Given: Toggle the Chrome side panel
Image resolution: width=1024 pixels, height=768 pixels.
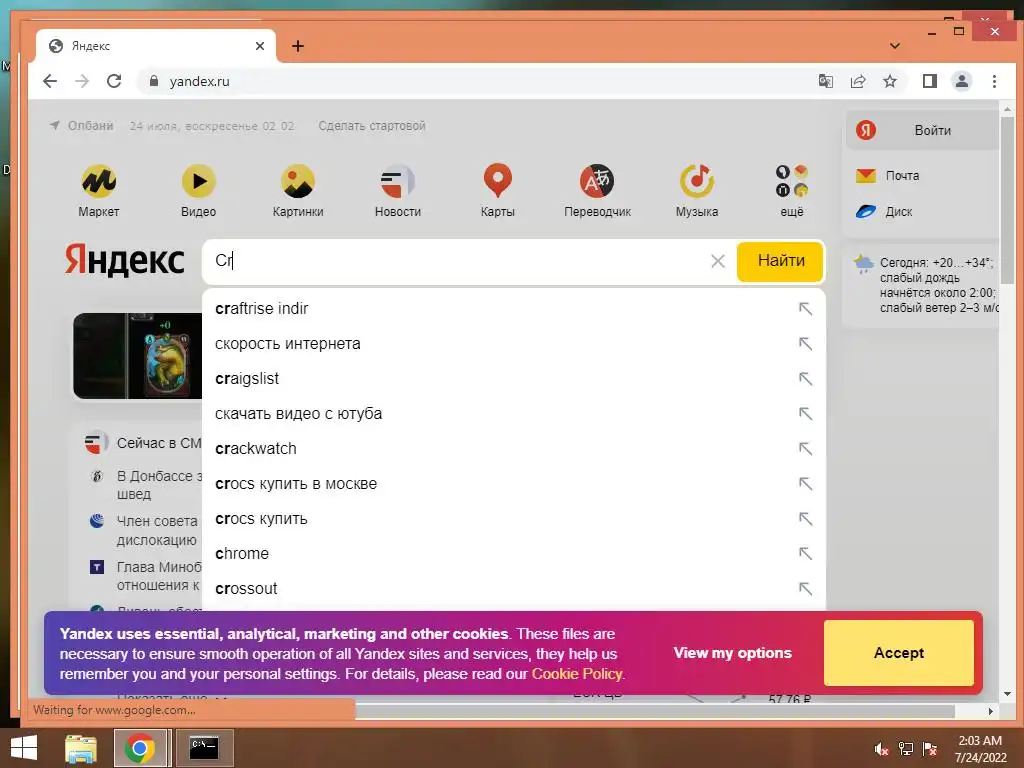Looking at the screenshot, I should coord(930,81).
